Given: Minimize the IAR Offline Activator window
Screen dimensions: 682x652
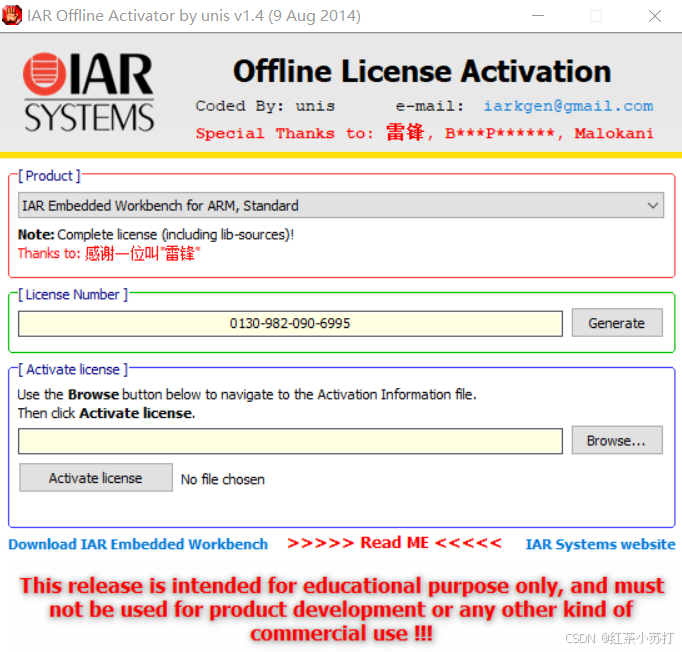Looking at the screenshot, I should [x=538, y=16].
